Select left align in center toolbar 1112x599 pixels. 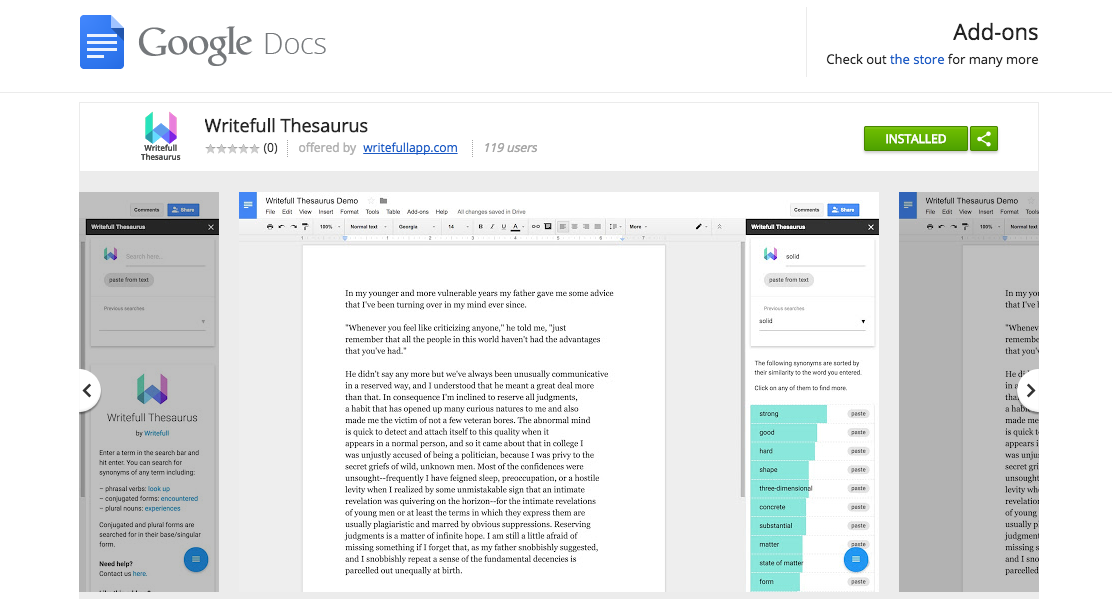562,227
